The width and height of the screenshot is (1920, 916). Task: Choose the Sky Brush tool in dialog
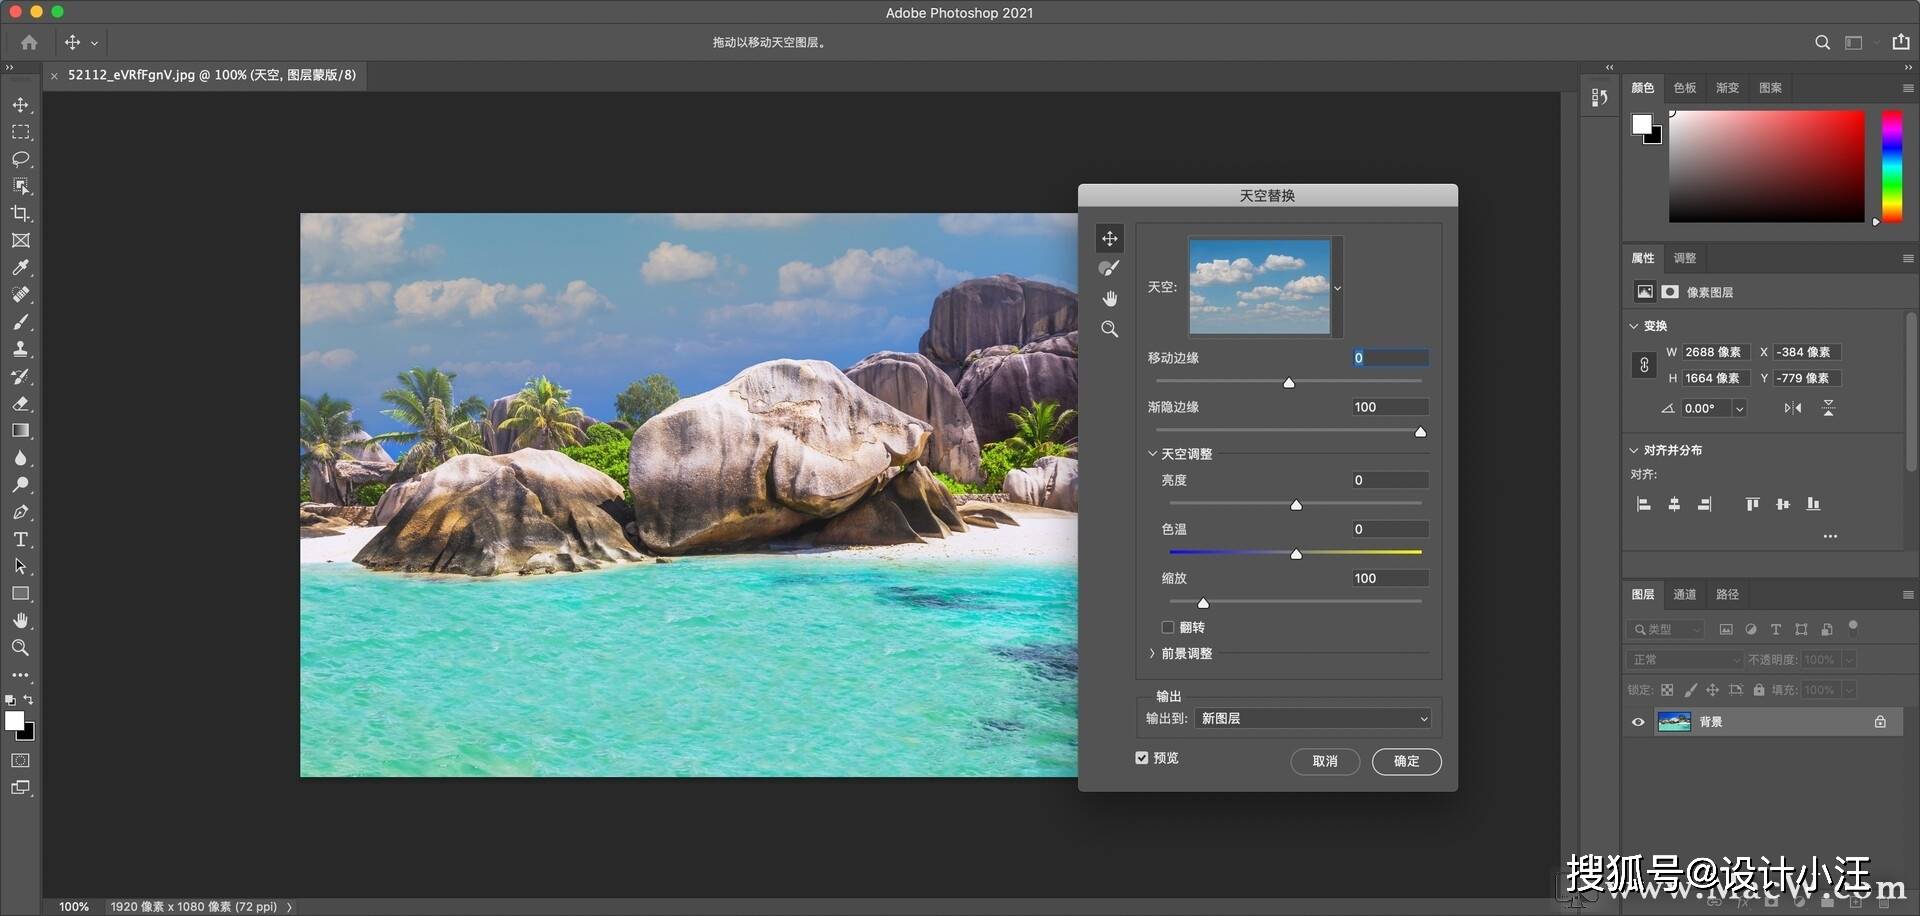(x=1109, y=268)
